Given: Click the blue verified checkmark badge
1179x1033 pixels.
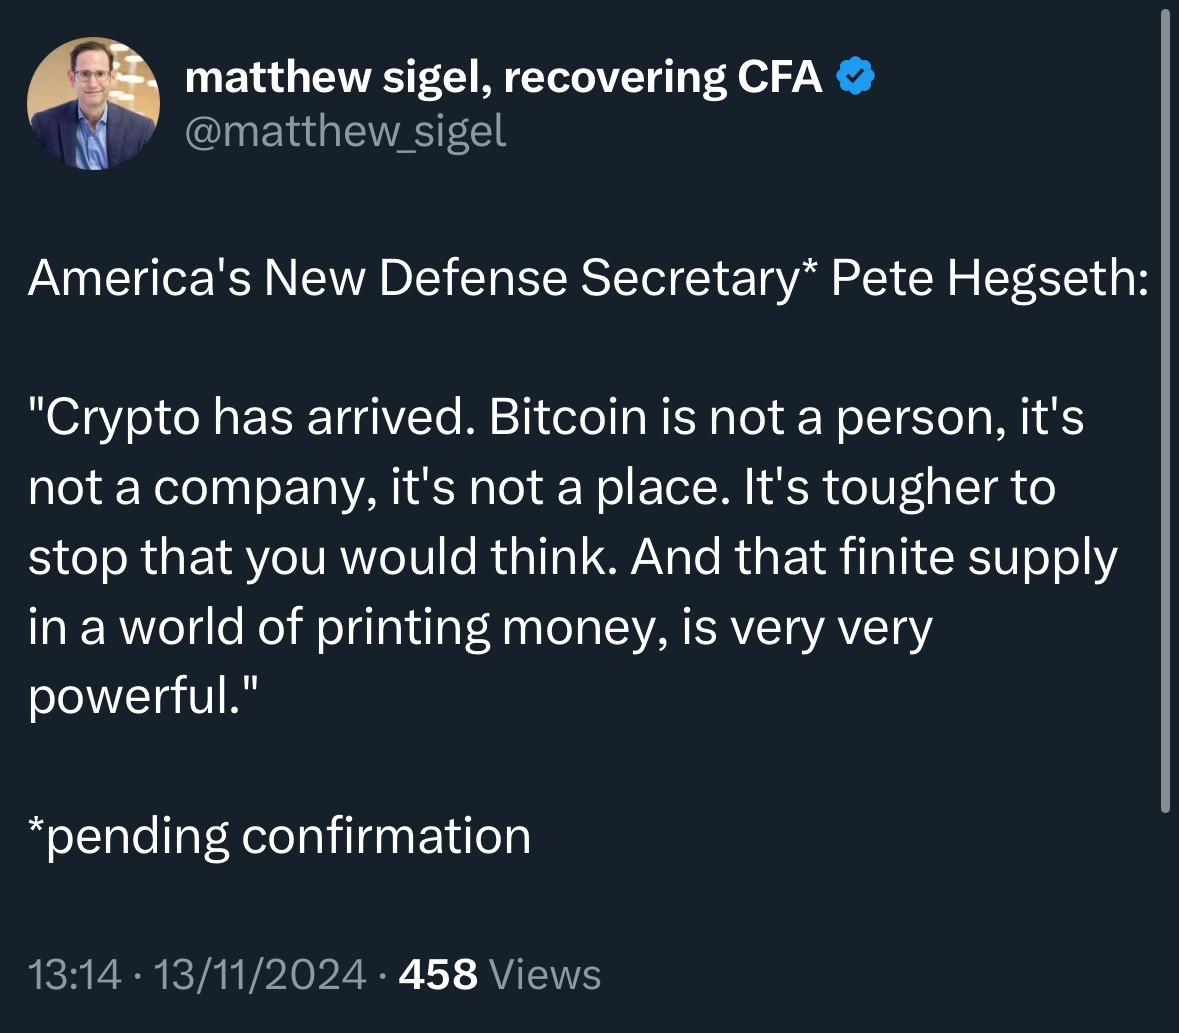Looking at the screenshot, I should pos(856,77).
